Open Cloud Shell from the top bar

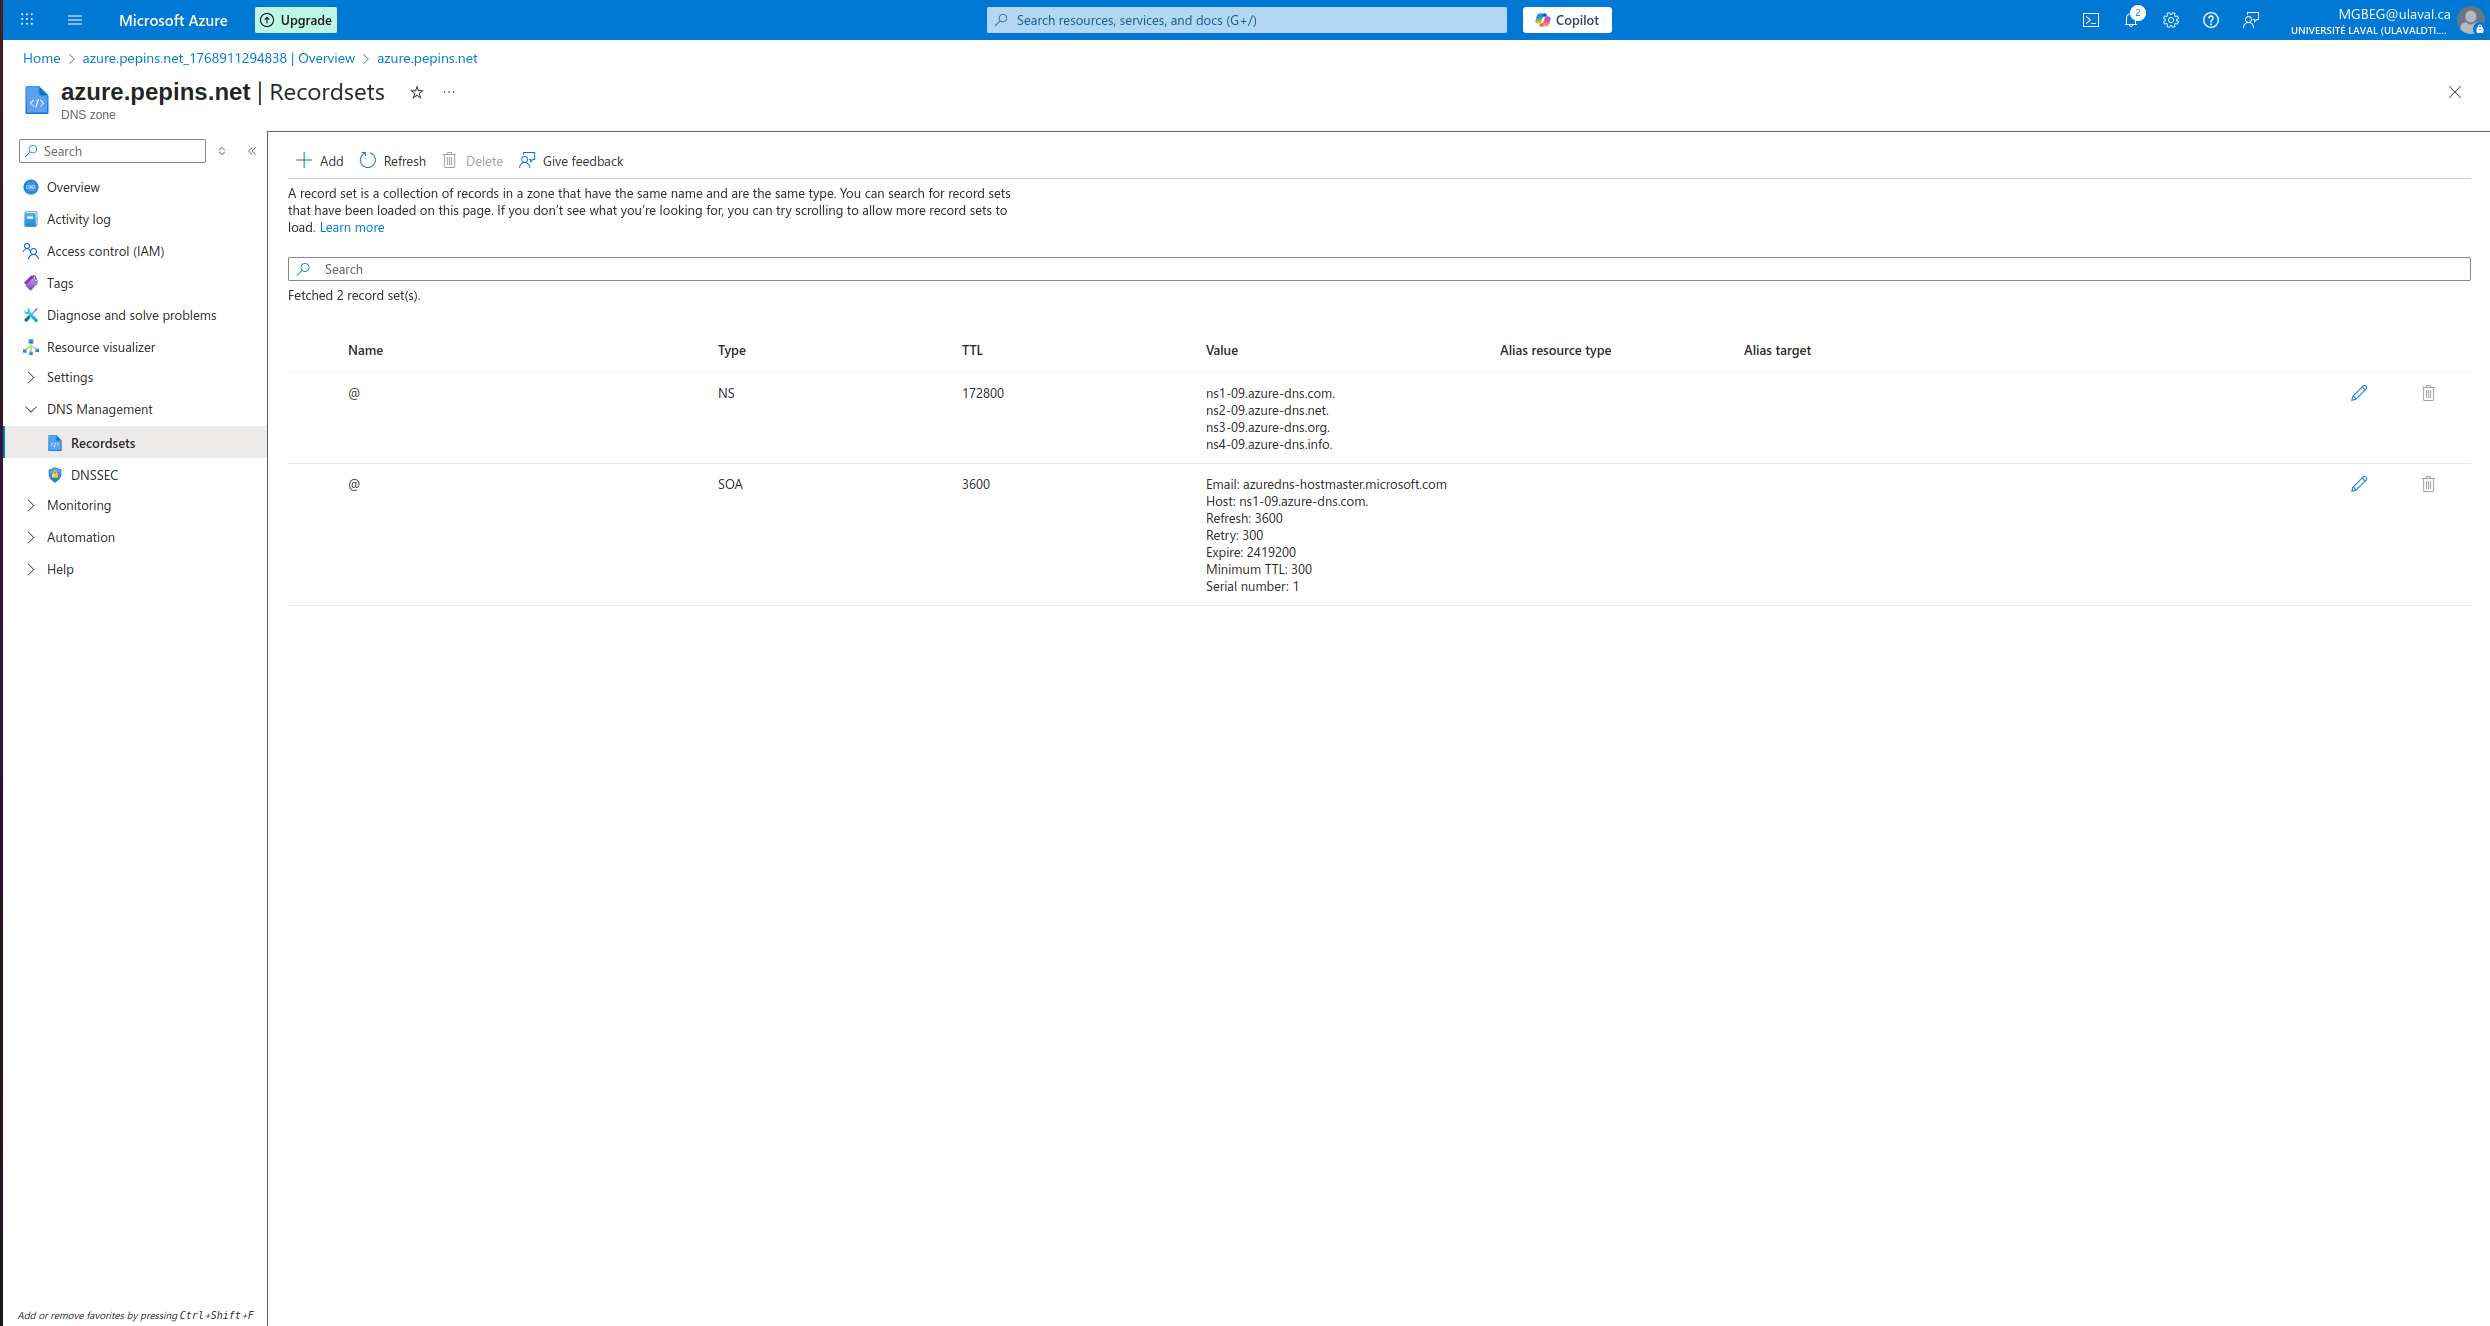point(2091,20)
